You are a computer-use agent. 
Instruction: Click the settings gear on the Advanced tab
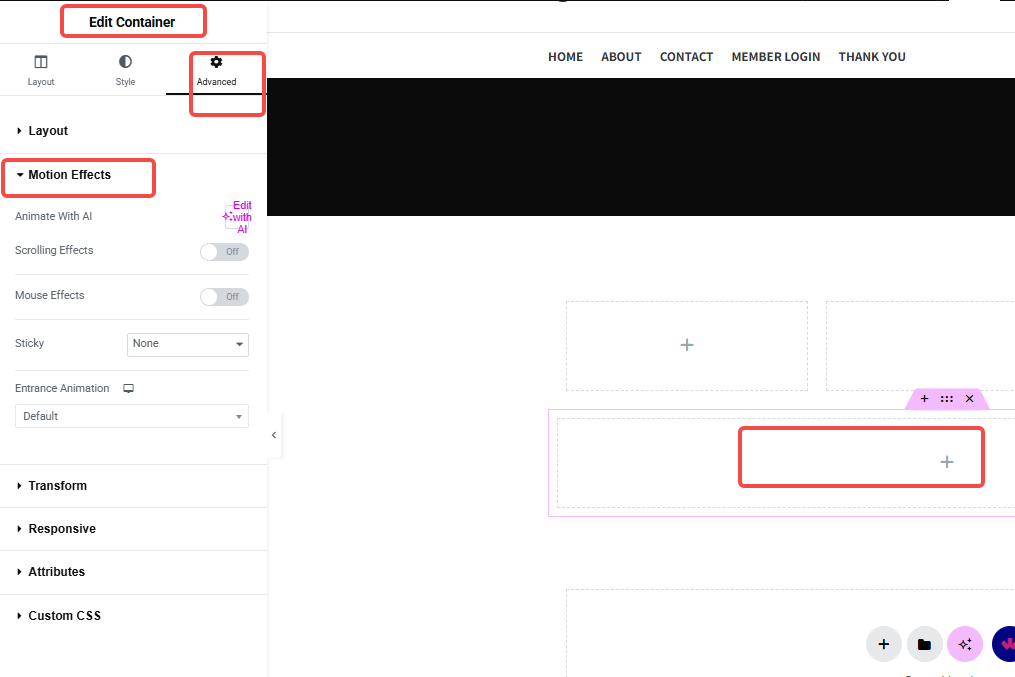click(x=216, y=62)
